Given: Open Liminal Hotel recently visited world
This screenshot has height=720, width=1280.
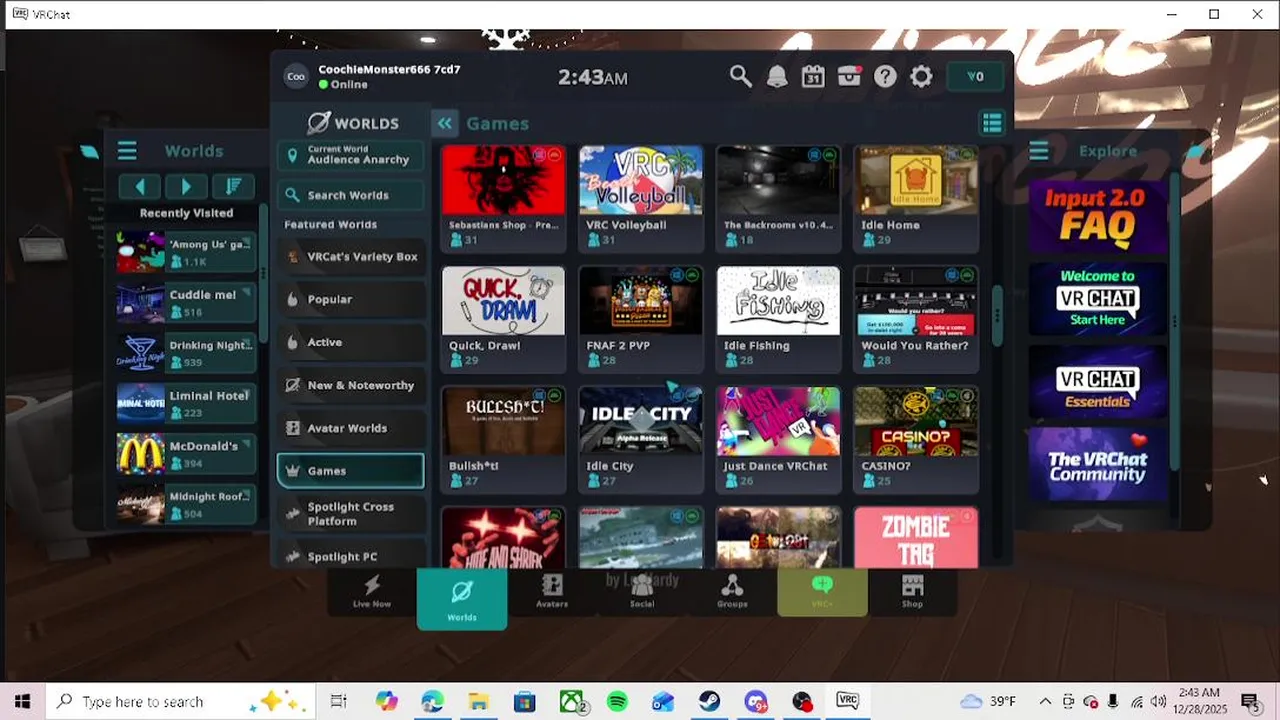Looking at the screenshot, I should 186,404.
